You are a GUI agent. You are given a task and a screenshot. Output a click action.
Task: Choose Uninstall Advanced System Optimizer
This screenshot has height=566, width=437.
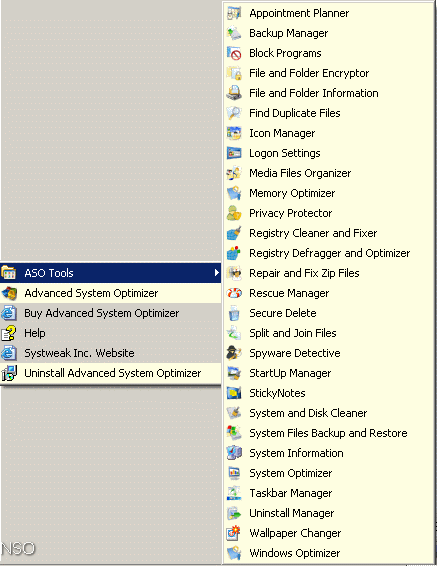pos(110,373)
